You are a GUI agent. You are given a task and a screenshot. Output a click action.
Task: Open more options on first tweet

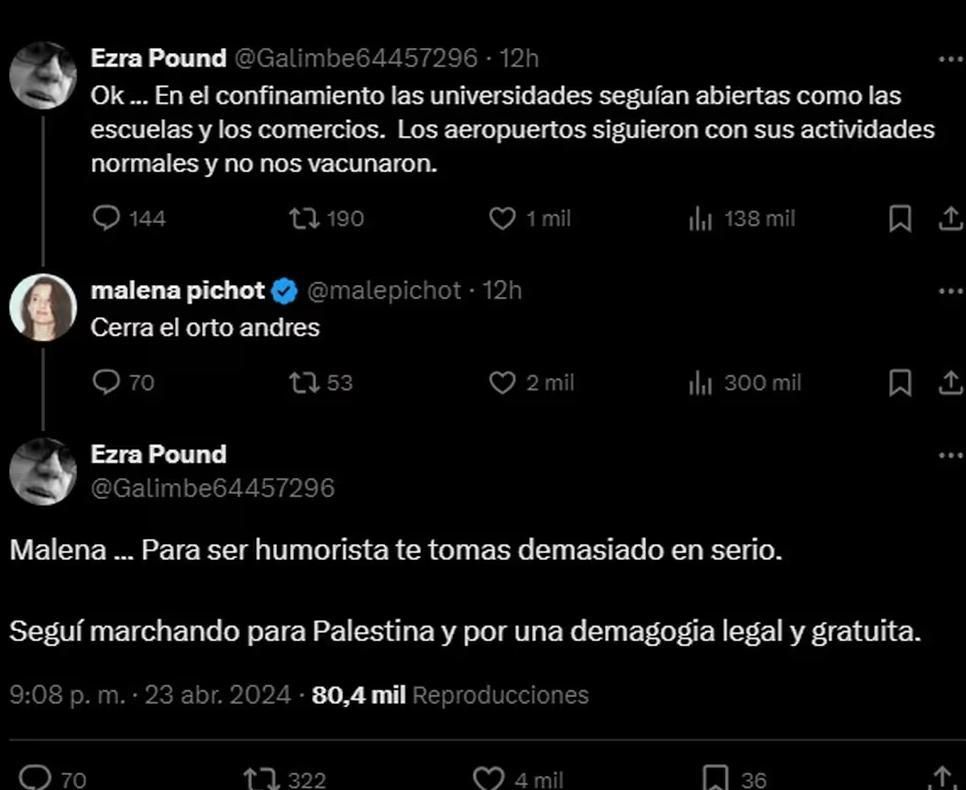(949, 59)
